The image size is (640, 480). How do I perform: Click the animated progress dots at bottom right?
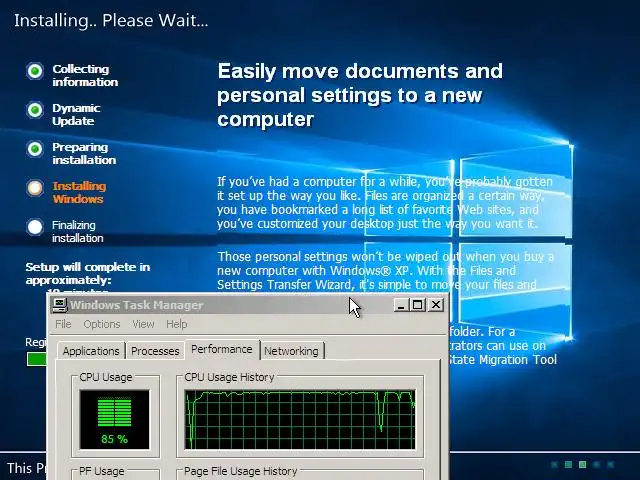coord(582,464)
